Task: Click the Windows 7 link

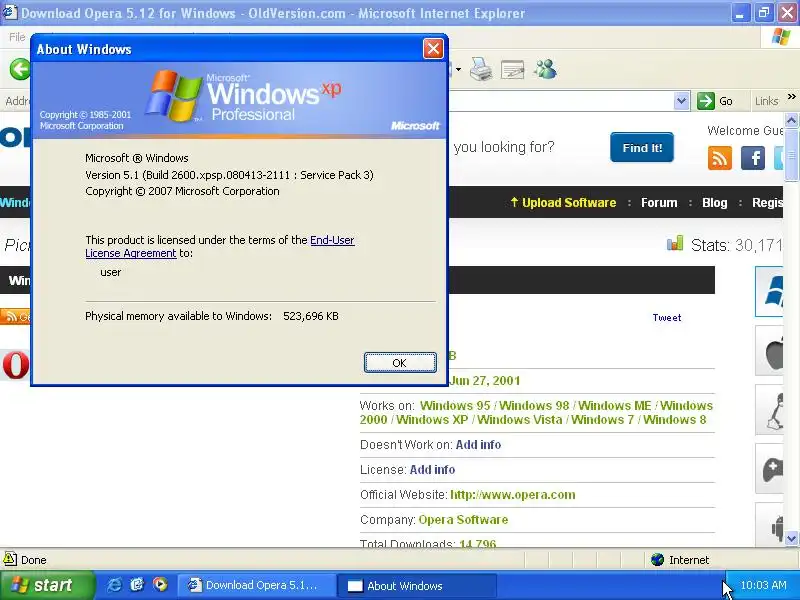Action: click(x=602, y=420)
